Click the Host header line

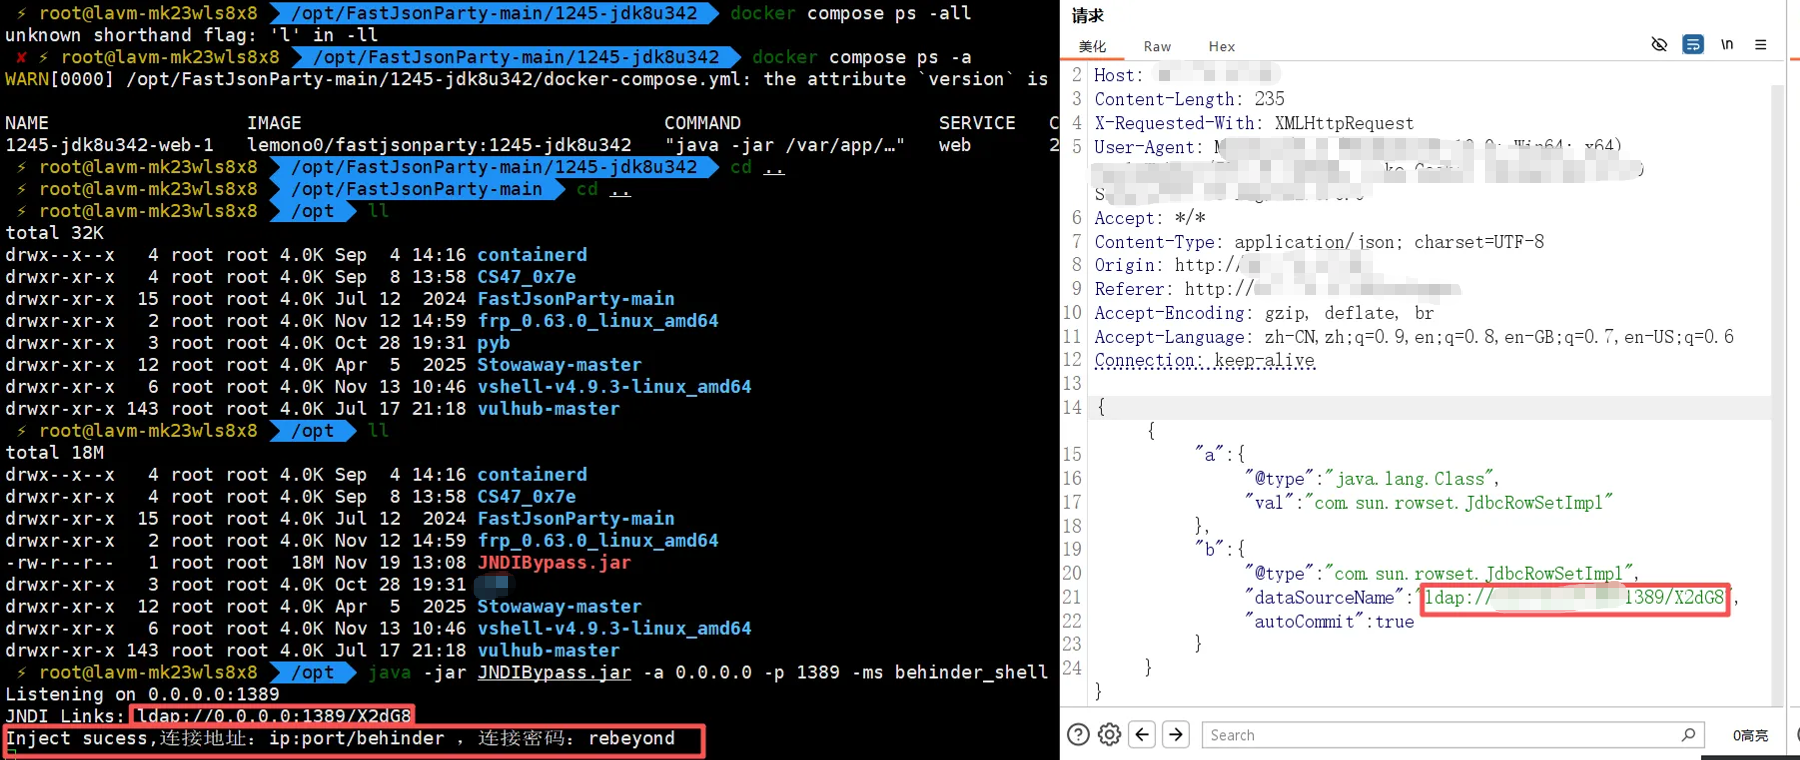(x=1186, y=75)
